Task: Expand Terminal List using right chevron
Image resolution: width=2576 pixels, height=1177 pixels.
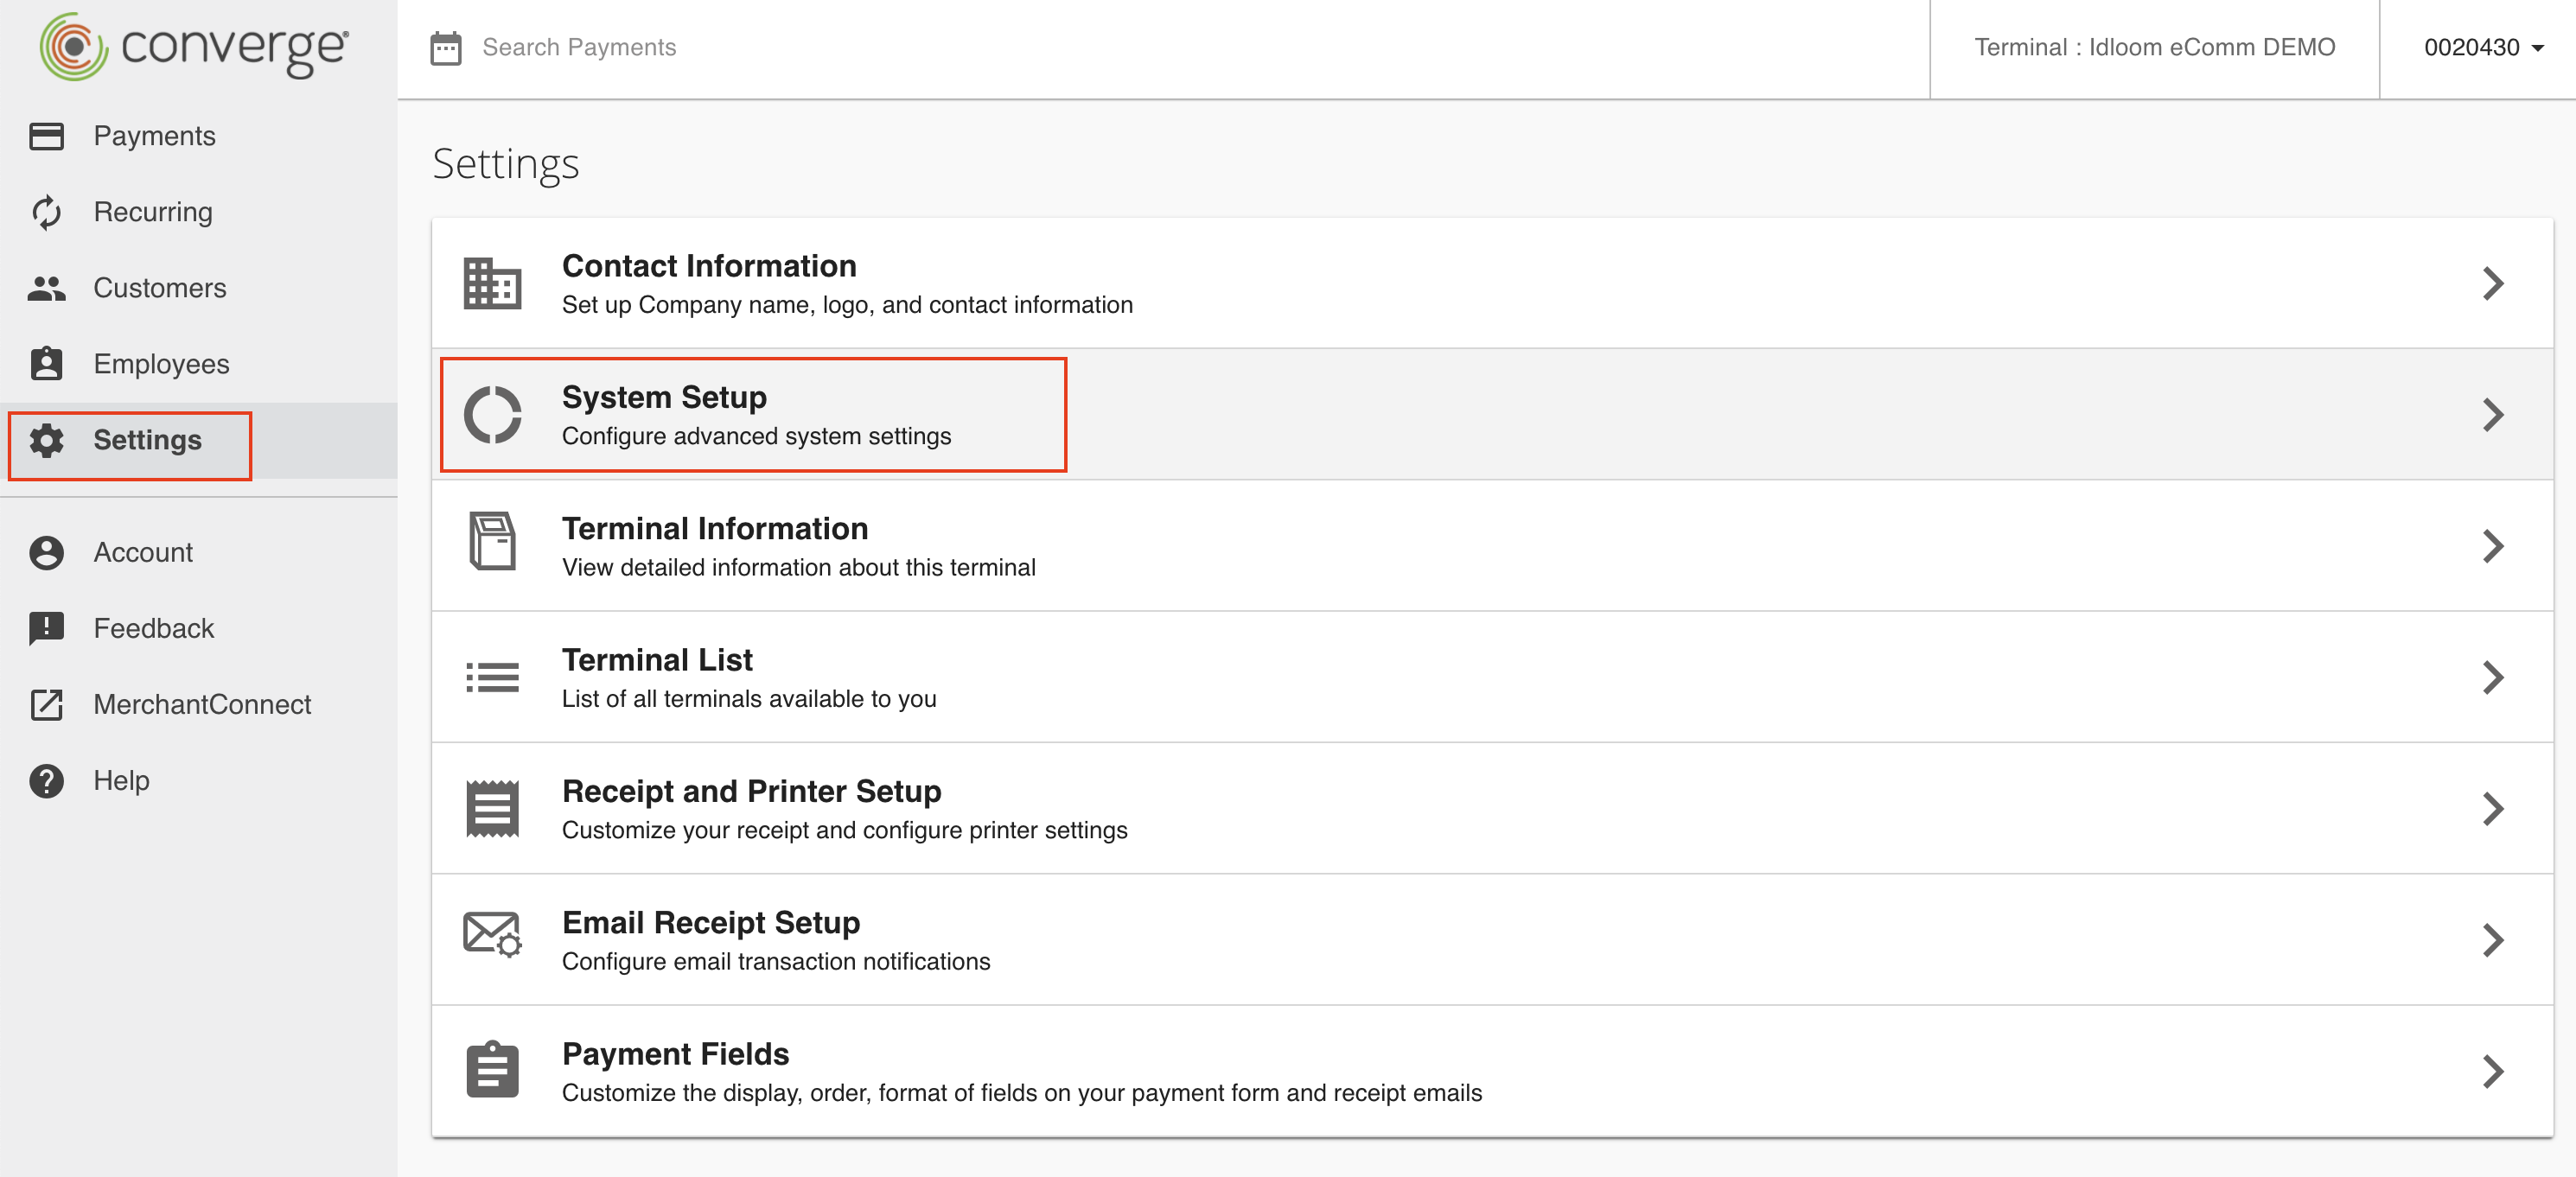Action: point(2492,678)
